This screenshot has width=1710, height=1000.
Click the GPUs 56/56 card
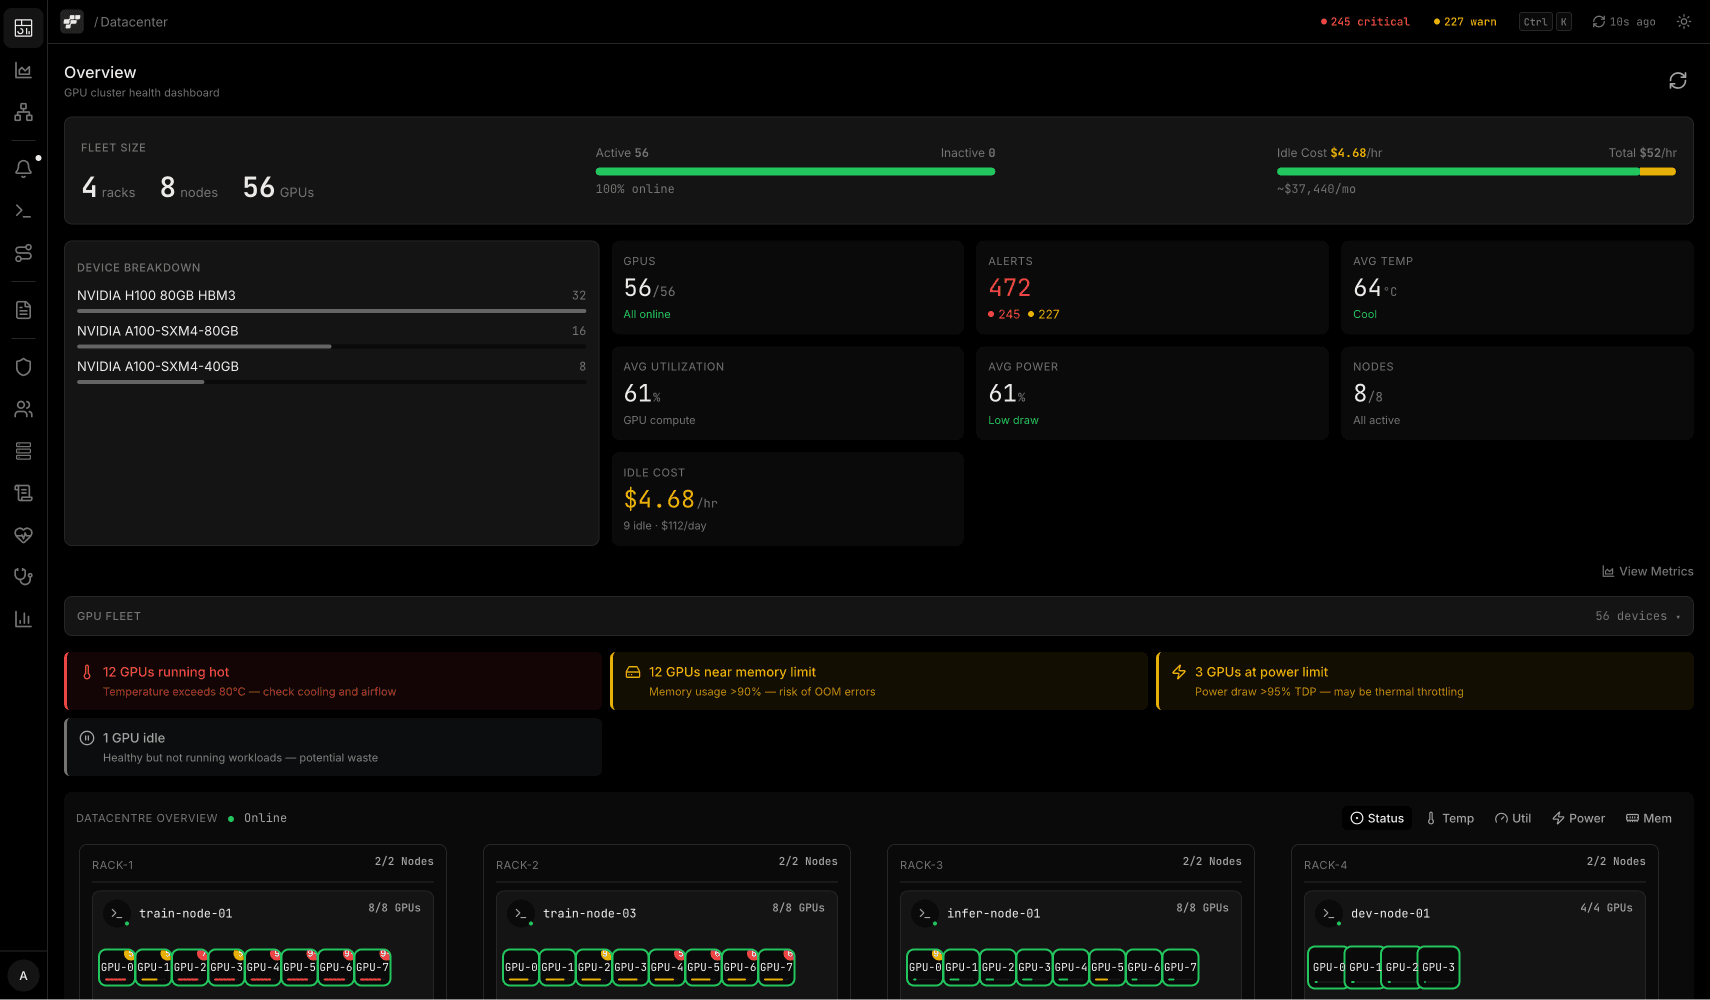tap(788, 287)
